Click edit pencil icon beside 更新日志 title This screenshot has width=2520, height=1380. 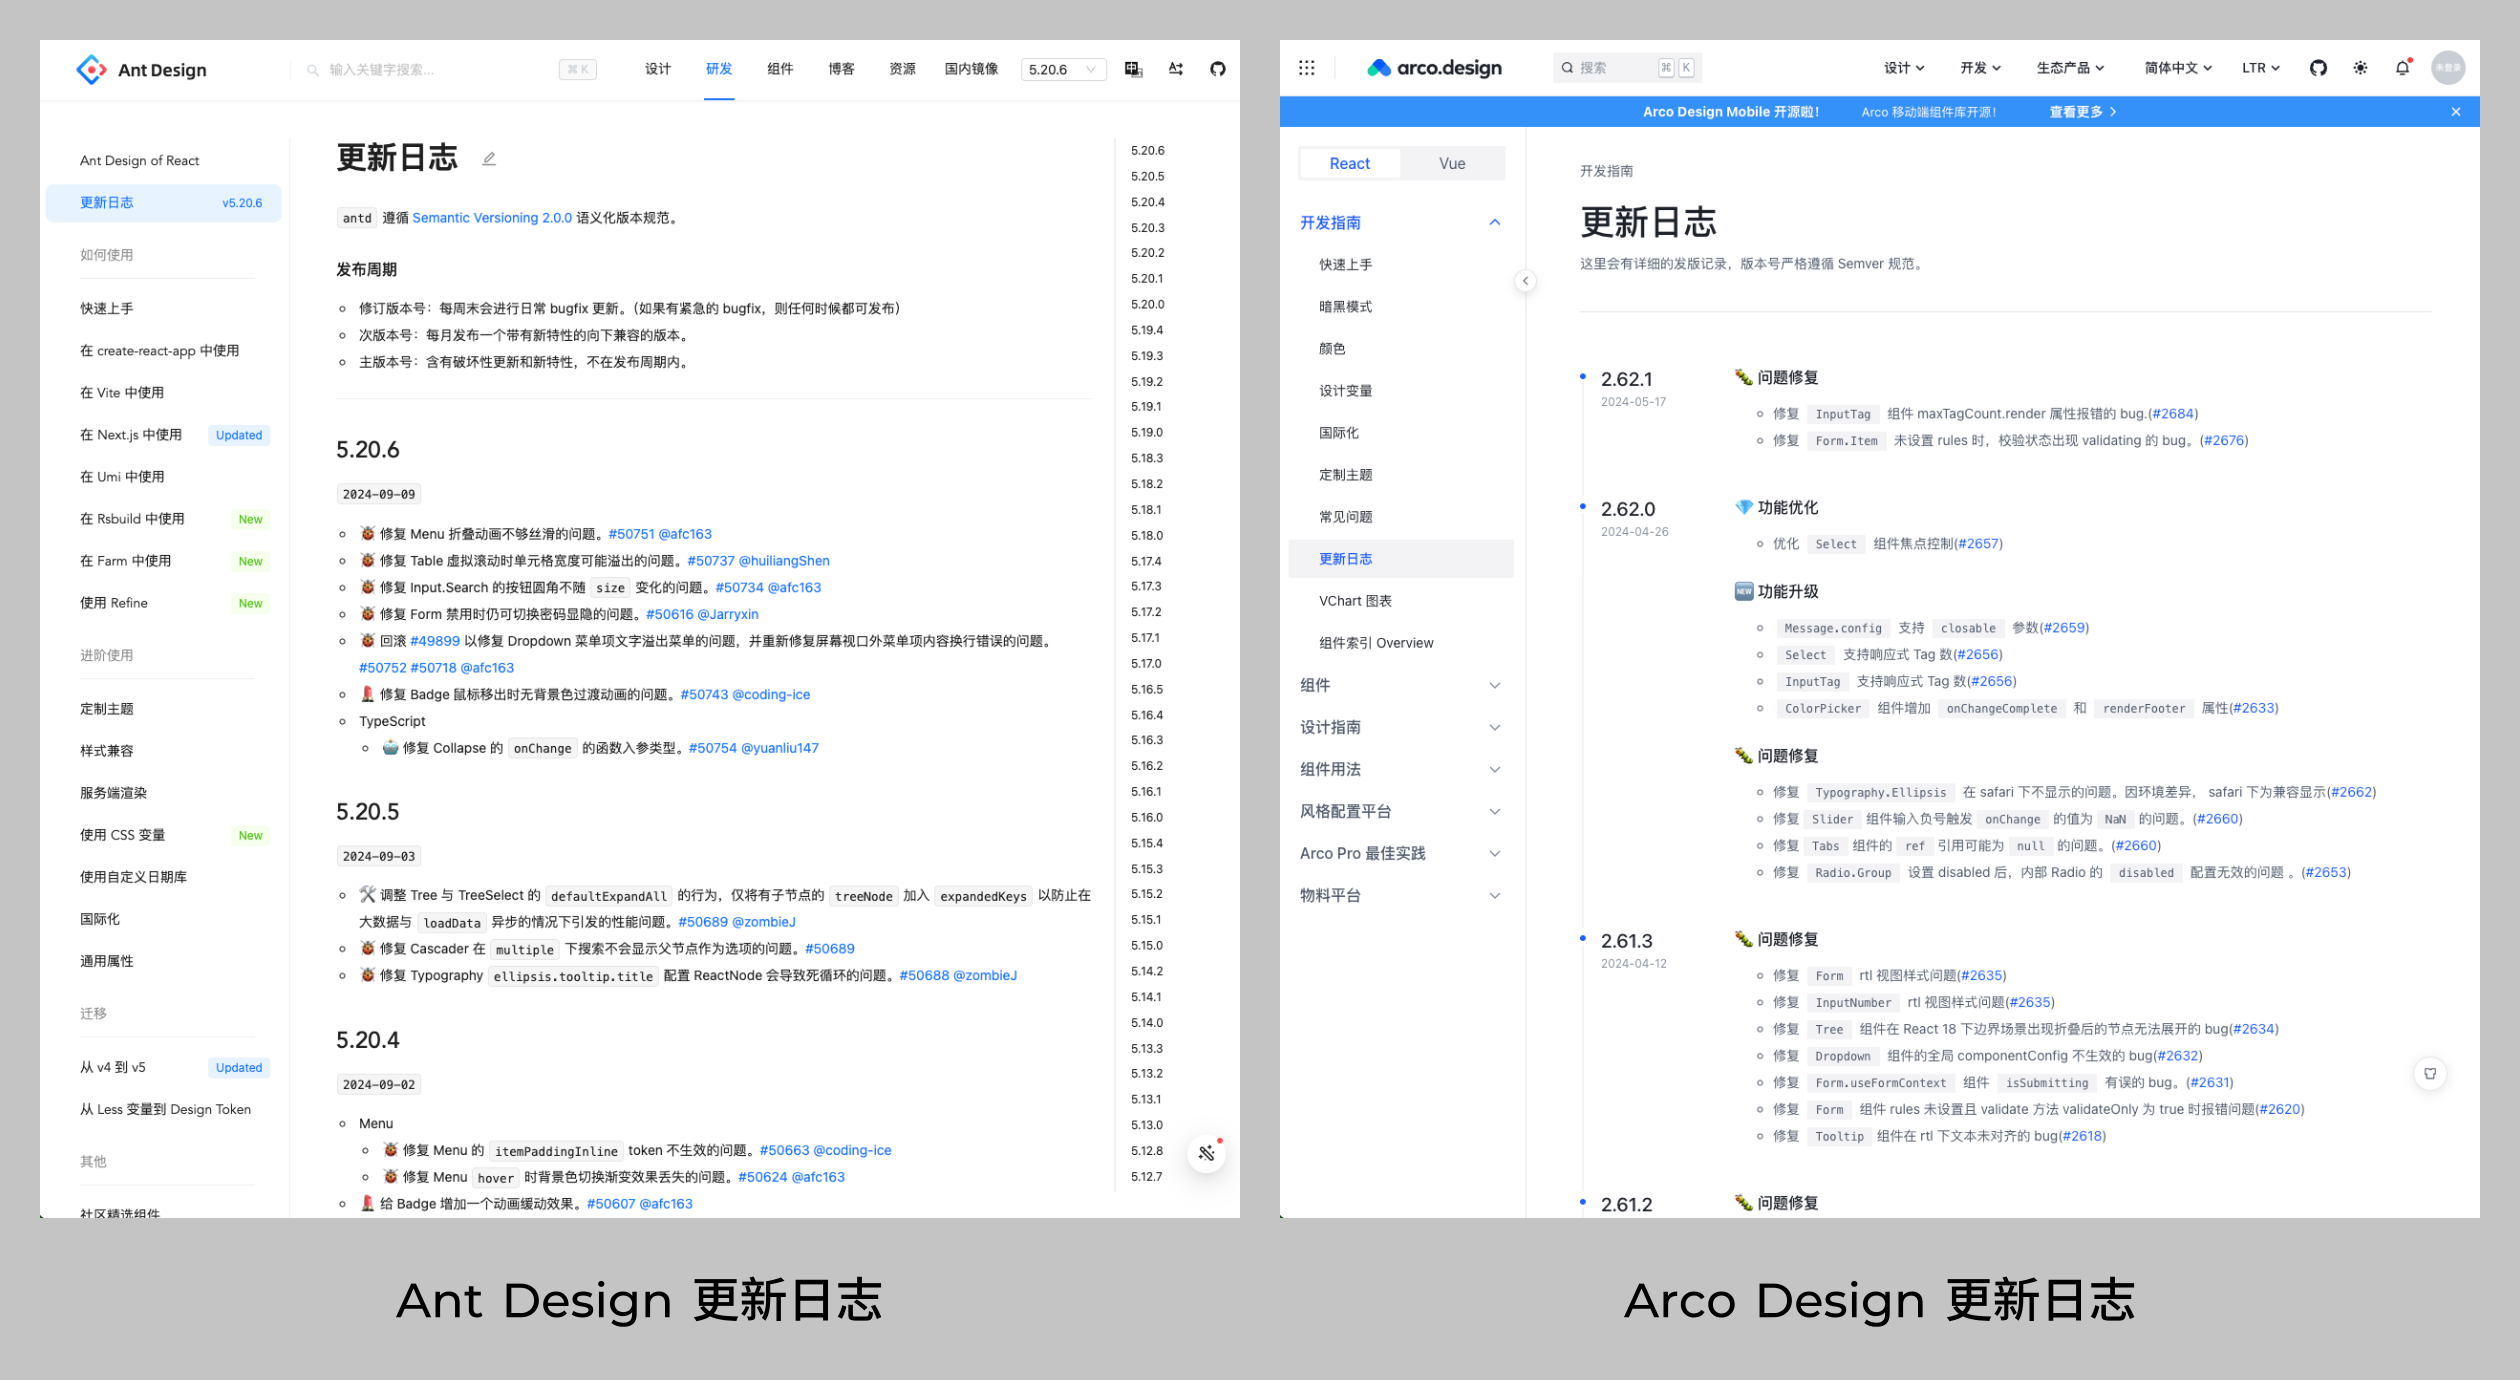coord(489,159)
